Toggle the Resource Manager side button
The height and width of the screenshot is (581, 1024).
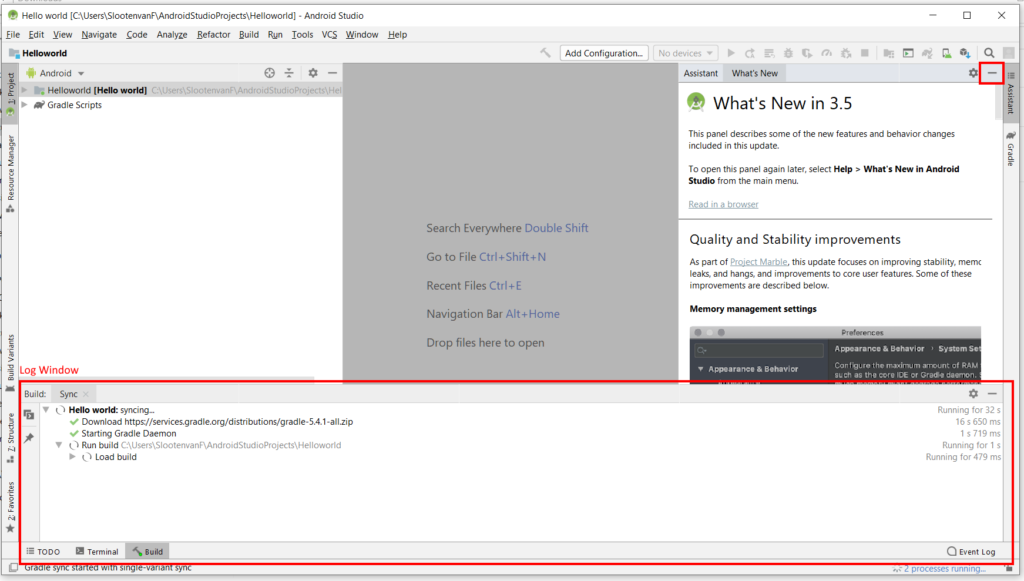point(10,174)
